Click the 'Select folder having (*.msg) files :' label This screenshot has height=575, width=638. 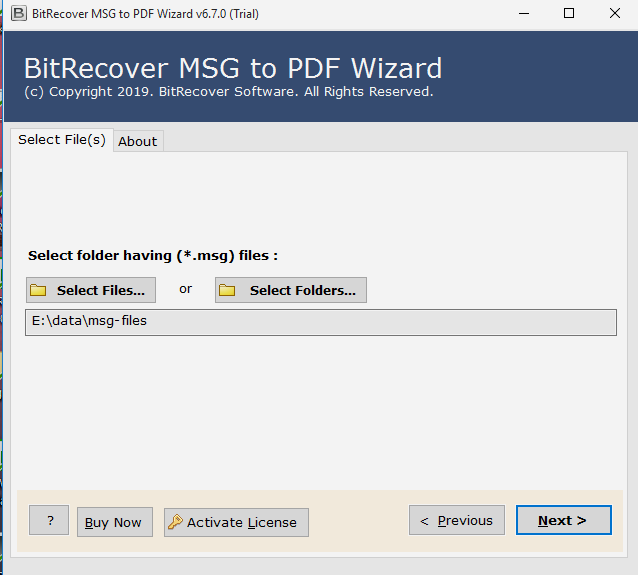(x=153, y=256)
